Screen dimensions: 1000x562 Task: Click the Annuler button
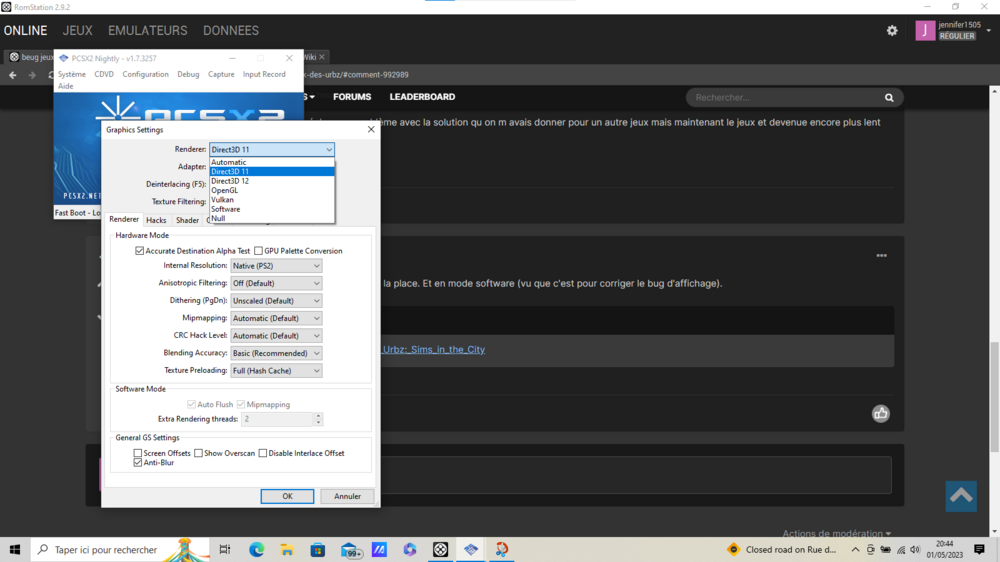pos(347,496)
